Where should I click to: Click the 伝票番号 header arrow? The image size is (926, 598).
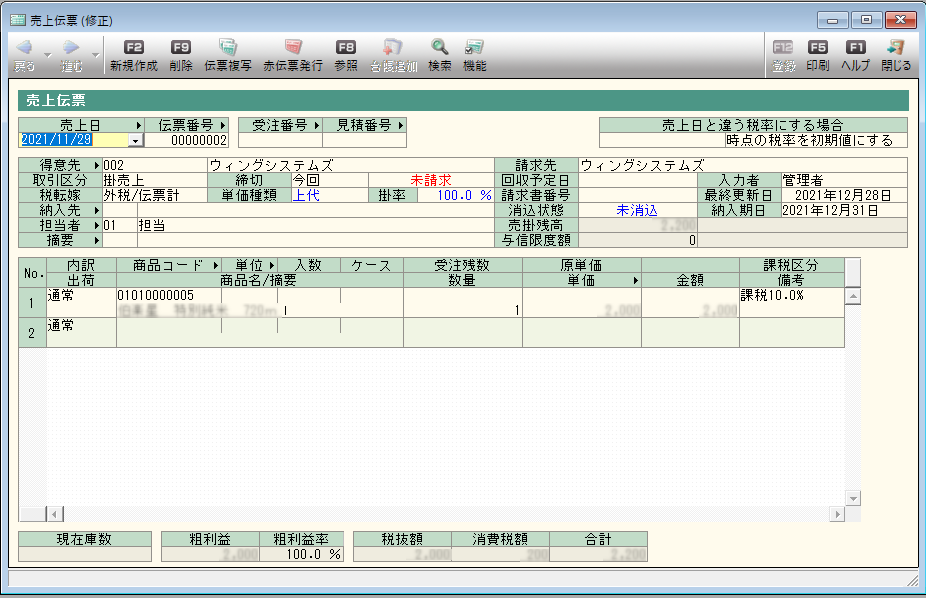[x=223, y=125]
